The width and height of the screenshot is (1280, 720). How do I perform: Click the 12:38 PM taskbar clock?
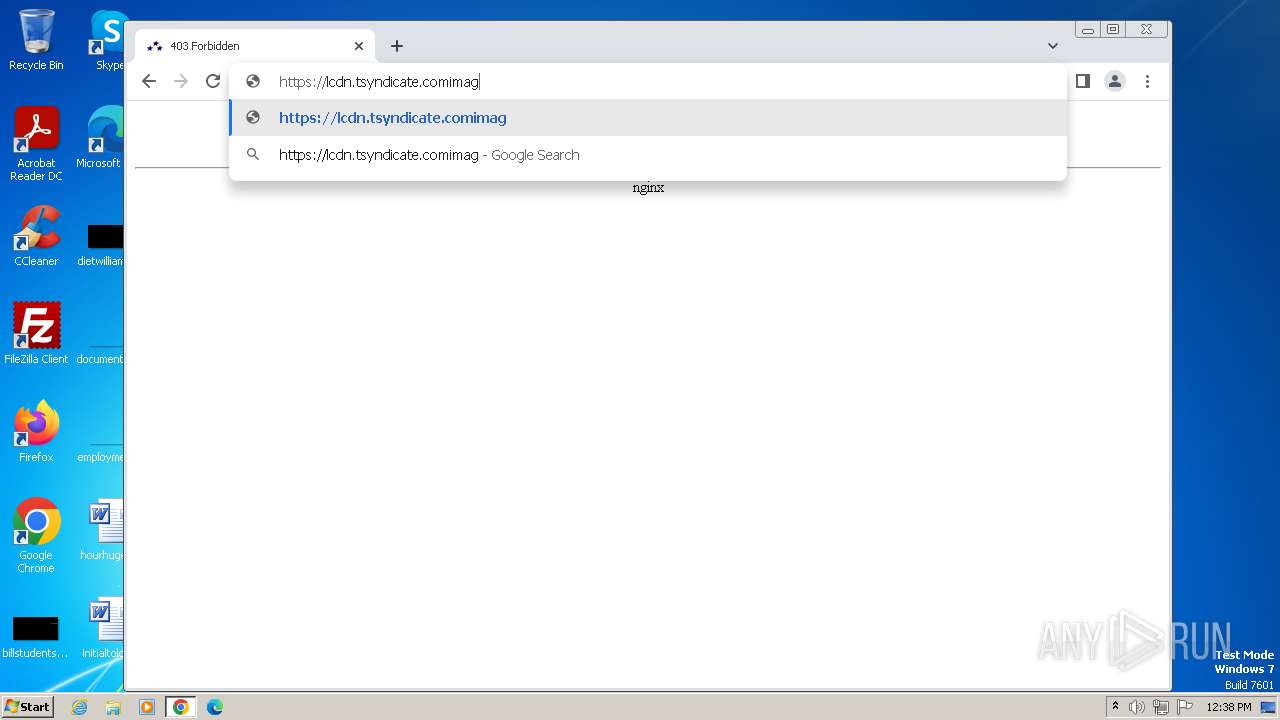click(x=1229, y=707)
